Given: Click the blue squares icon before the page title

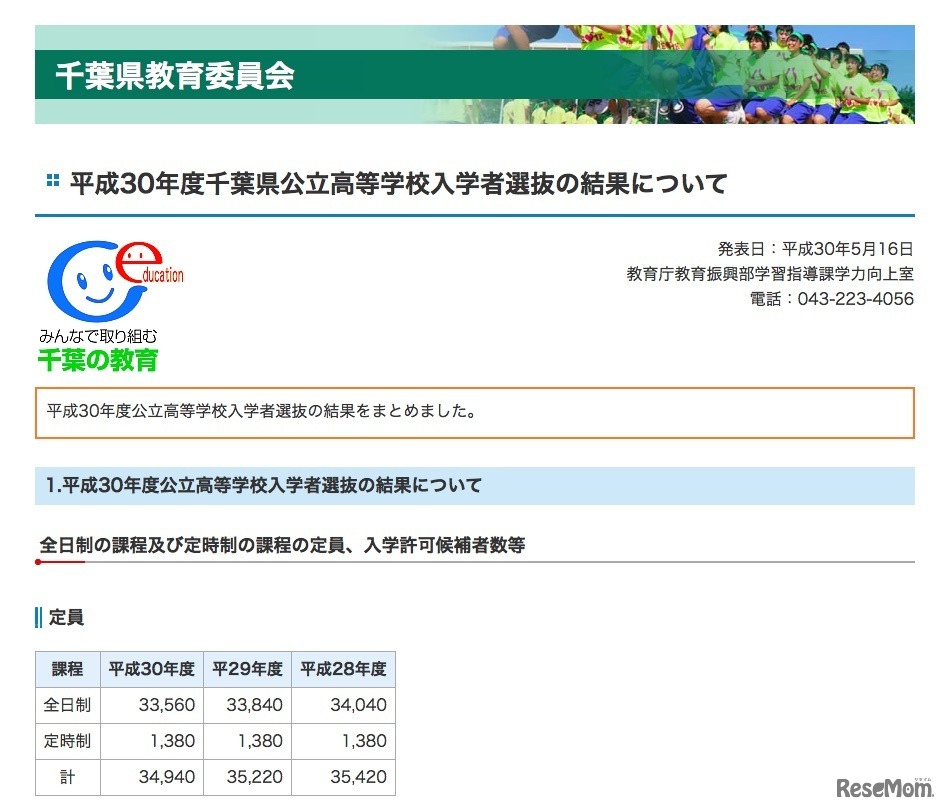Looking at the screenshot, I should click(52, 181).
